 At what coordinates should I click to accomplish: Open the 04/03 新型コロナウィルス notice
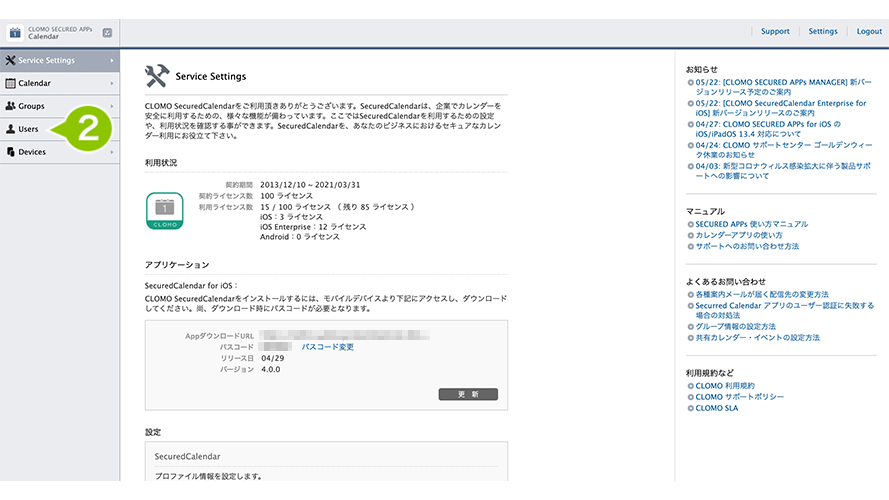pos(783,171)
